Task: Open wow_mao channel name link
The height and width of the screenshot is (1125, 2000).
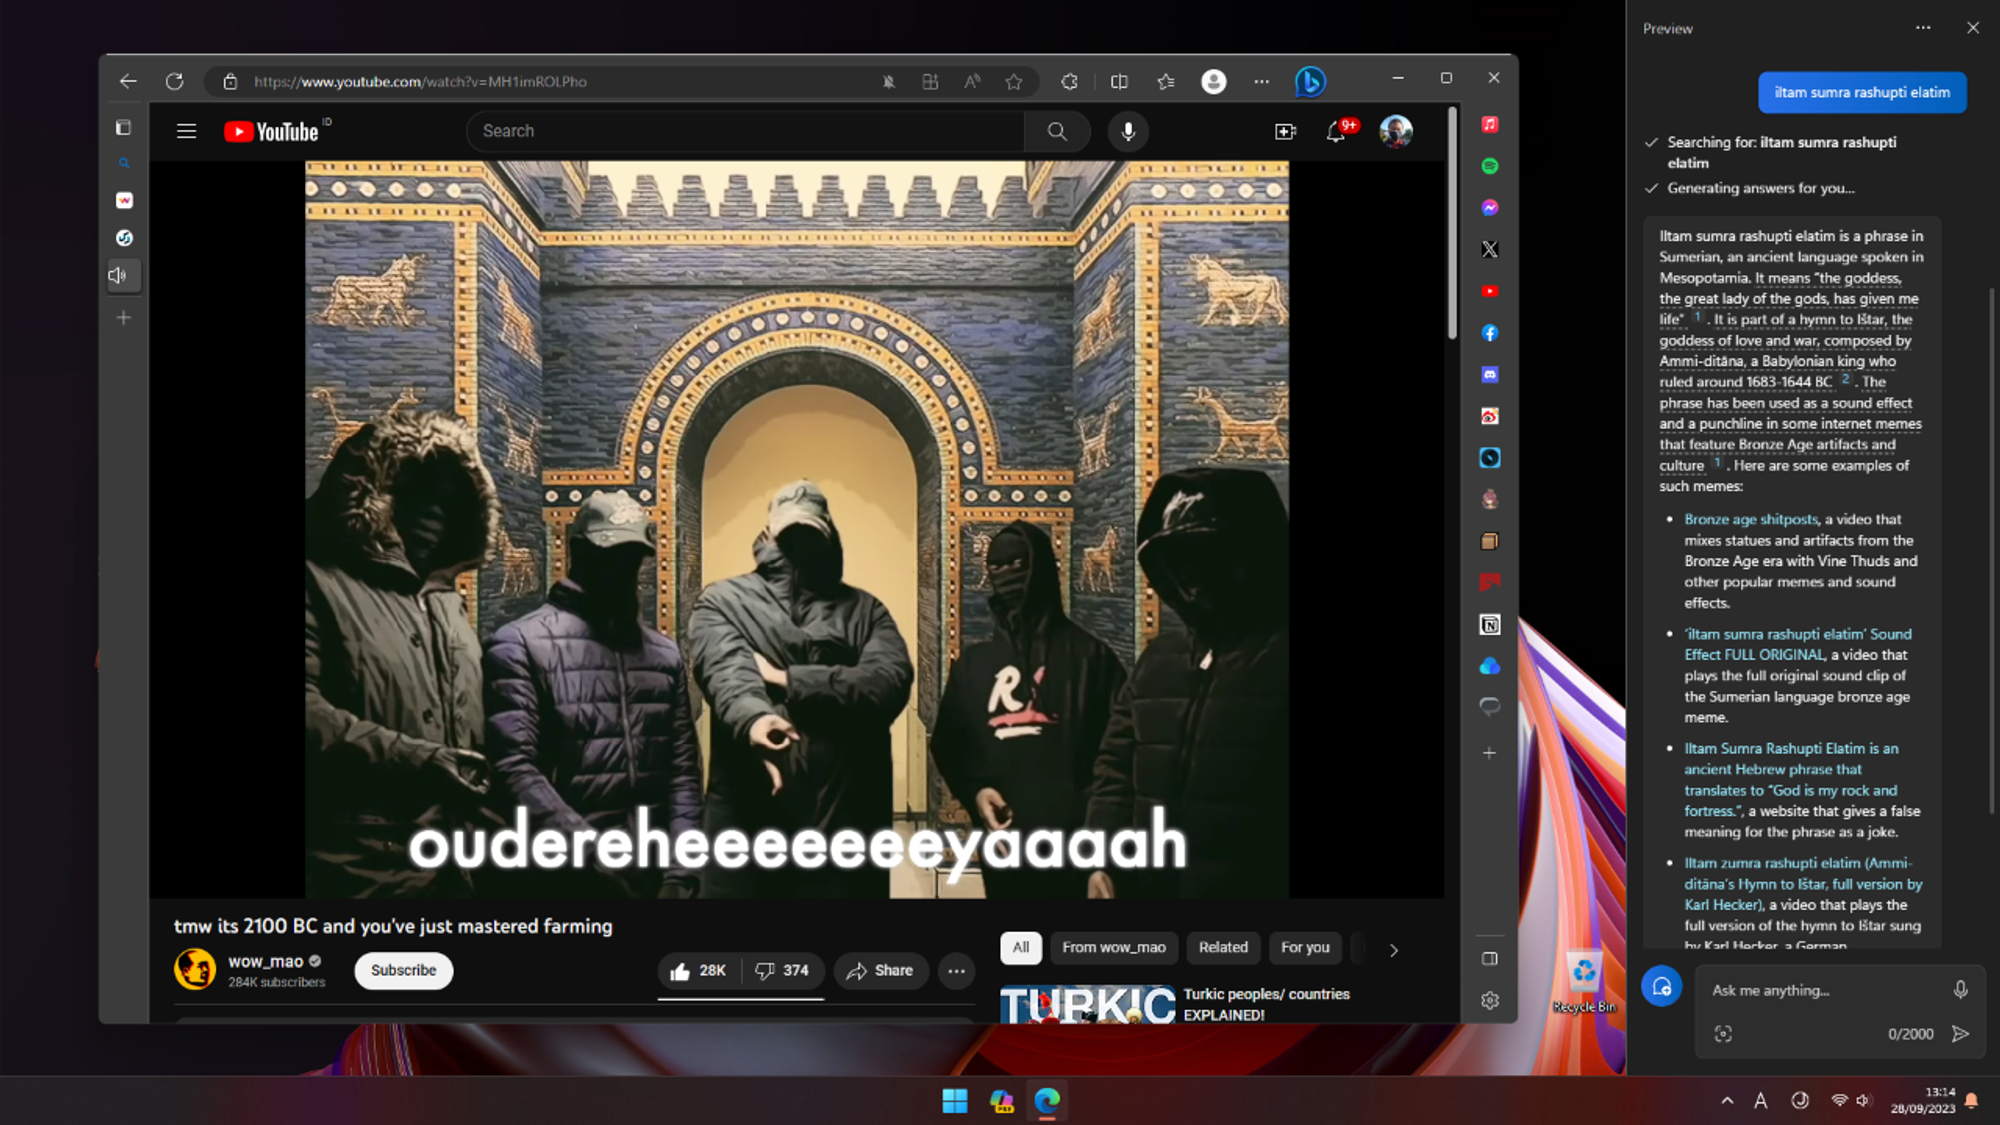Action: [x=265, y=962]
